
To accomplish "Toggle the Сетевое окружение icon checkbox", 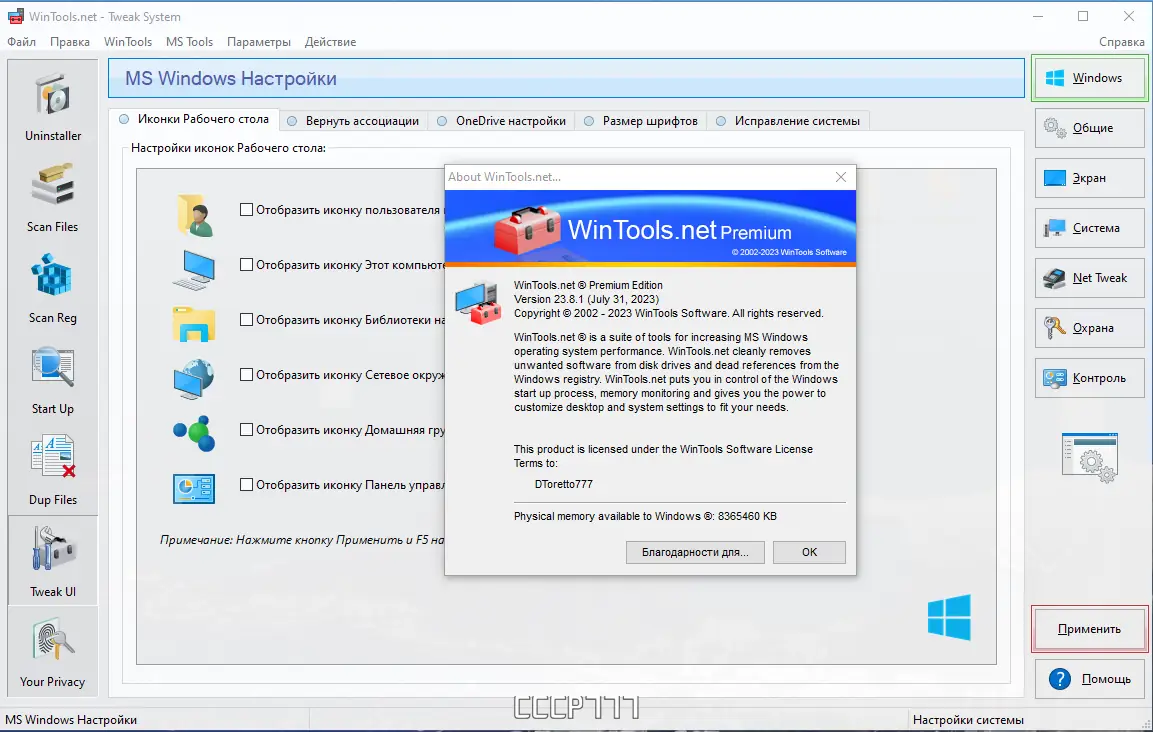I will 244,375.
